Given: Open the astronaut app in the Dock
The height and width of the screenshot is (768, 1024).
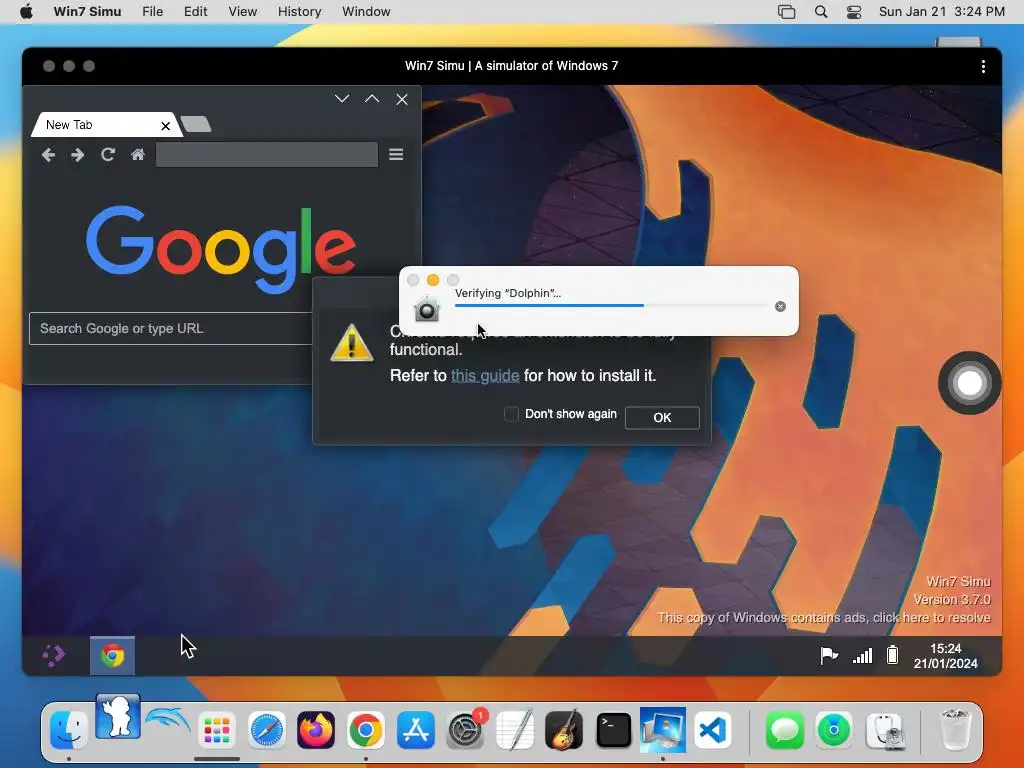Looking at the screenshot, I should 118,716.
